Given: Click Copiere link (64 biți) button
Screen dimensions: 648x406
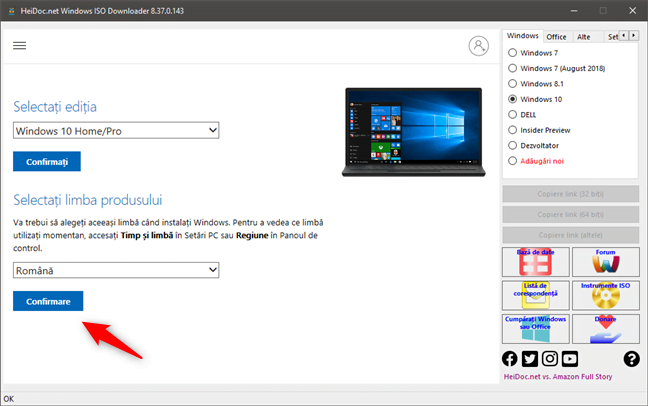Looking at the screenshot, I should pyautogui.click(x=571, y=215).
